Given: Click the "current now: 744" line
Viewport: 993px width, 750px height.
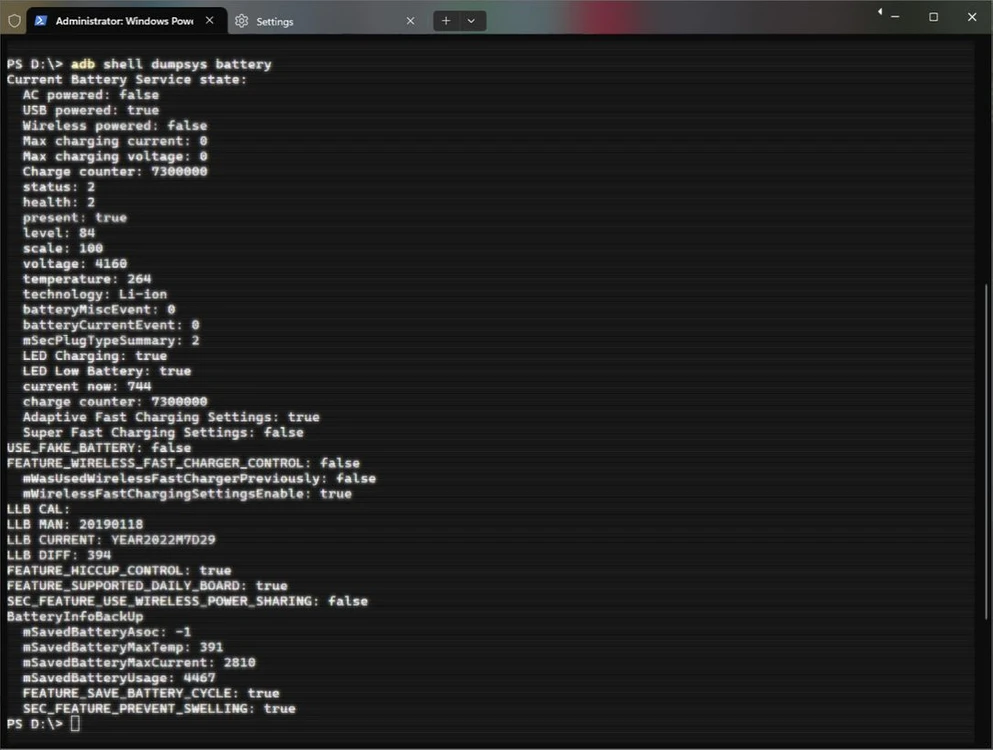Looking at the screenshot, I should coord(87,386).
